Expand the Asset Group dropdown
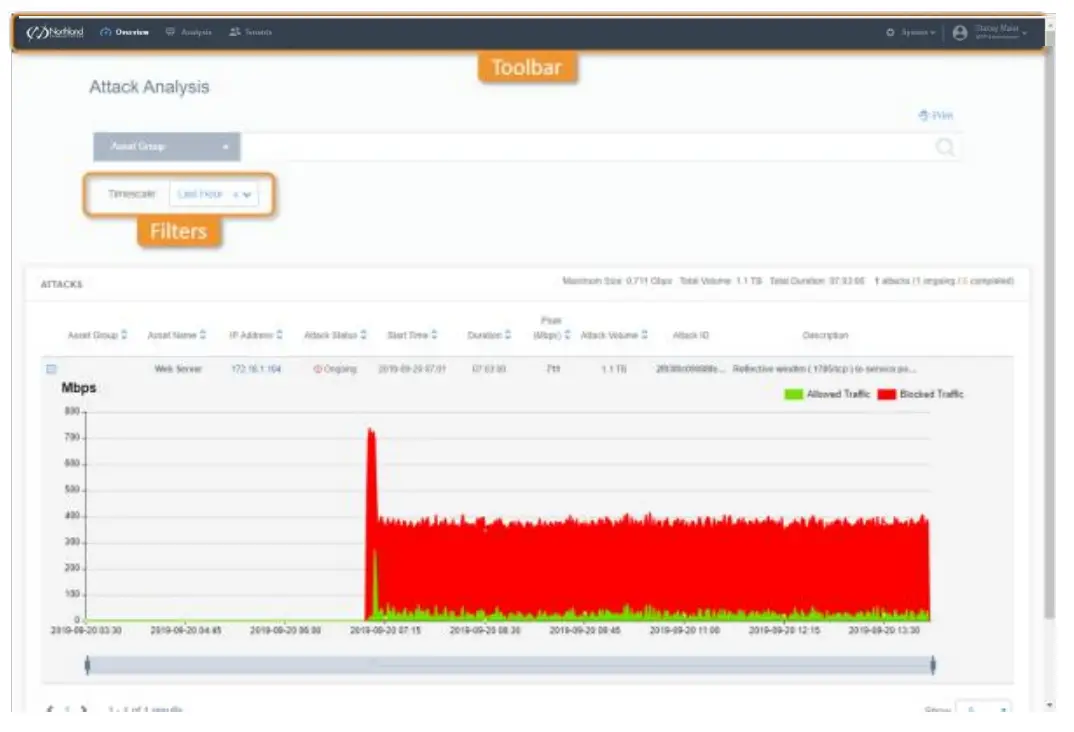Screen dimensions: 1074x732 (166, 147)
